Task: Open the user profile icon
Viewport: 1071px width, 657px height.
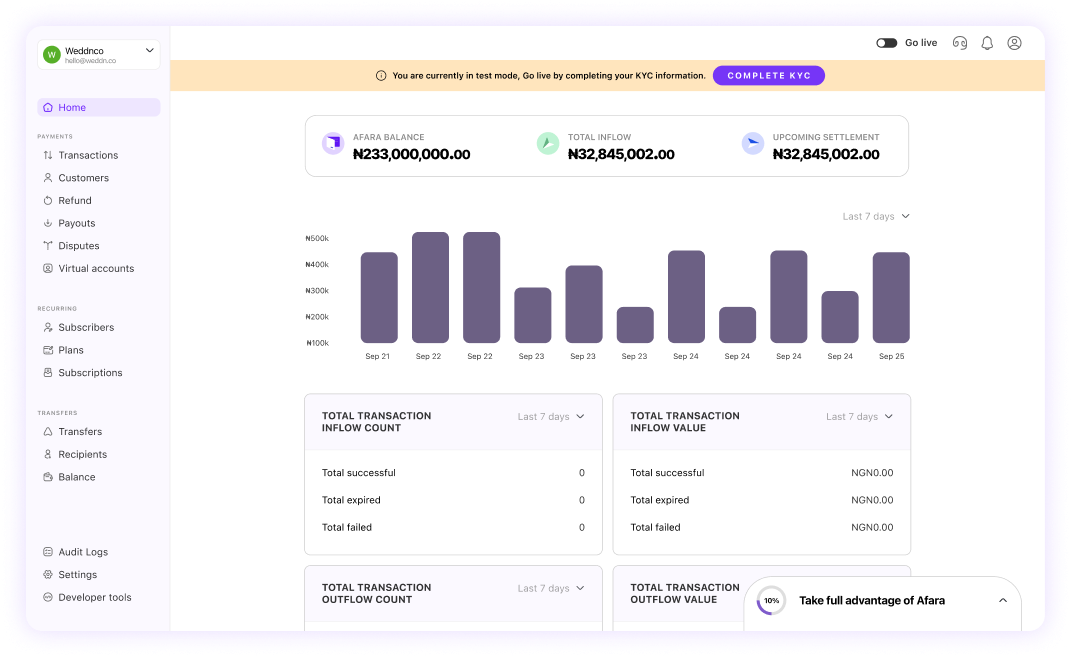Action: click(1014, 43)
